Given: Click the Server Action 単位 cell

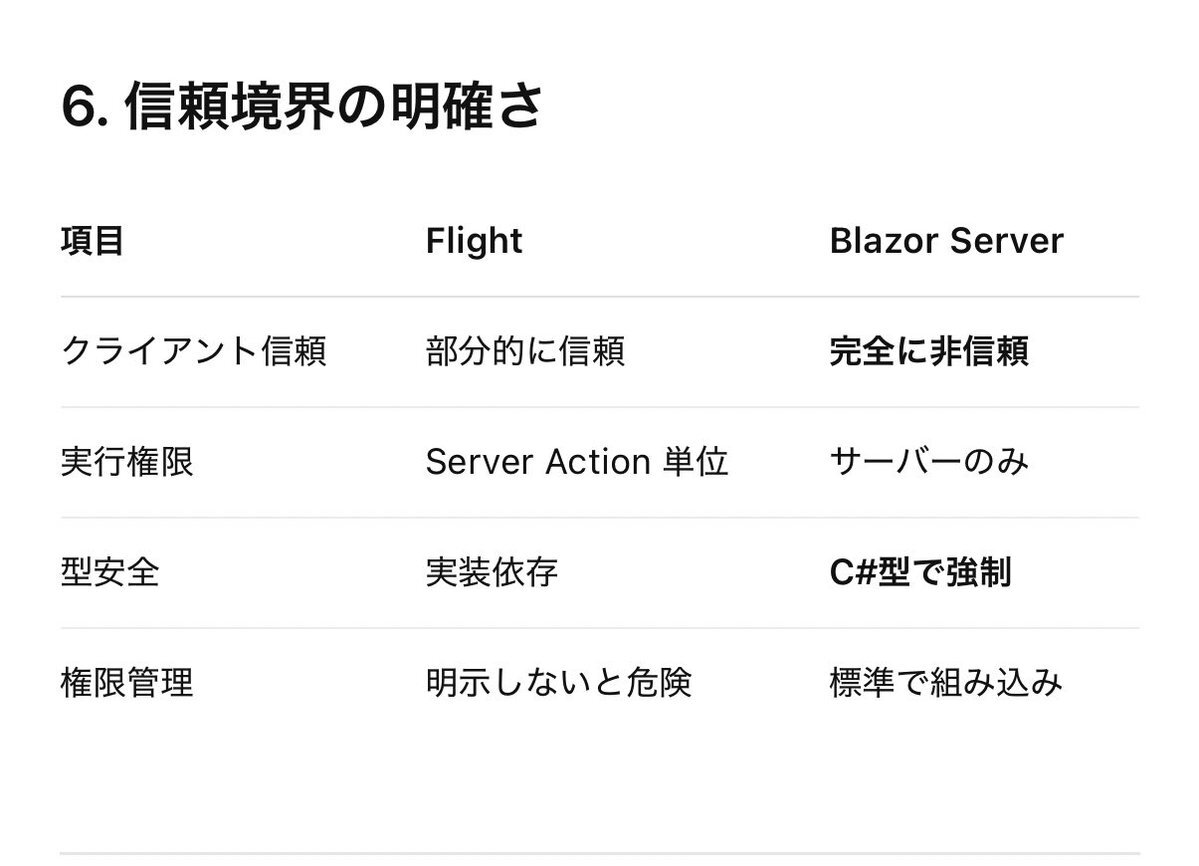Looking at the screenshot, I should click(577, 462).
